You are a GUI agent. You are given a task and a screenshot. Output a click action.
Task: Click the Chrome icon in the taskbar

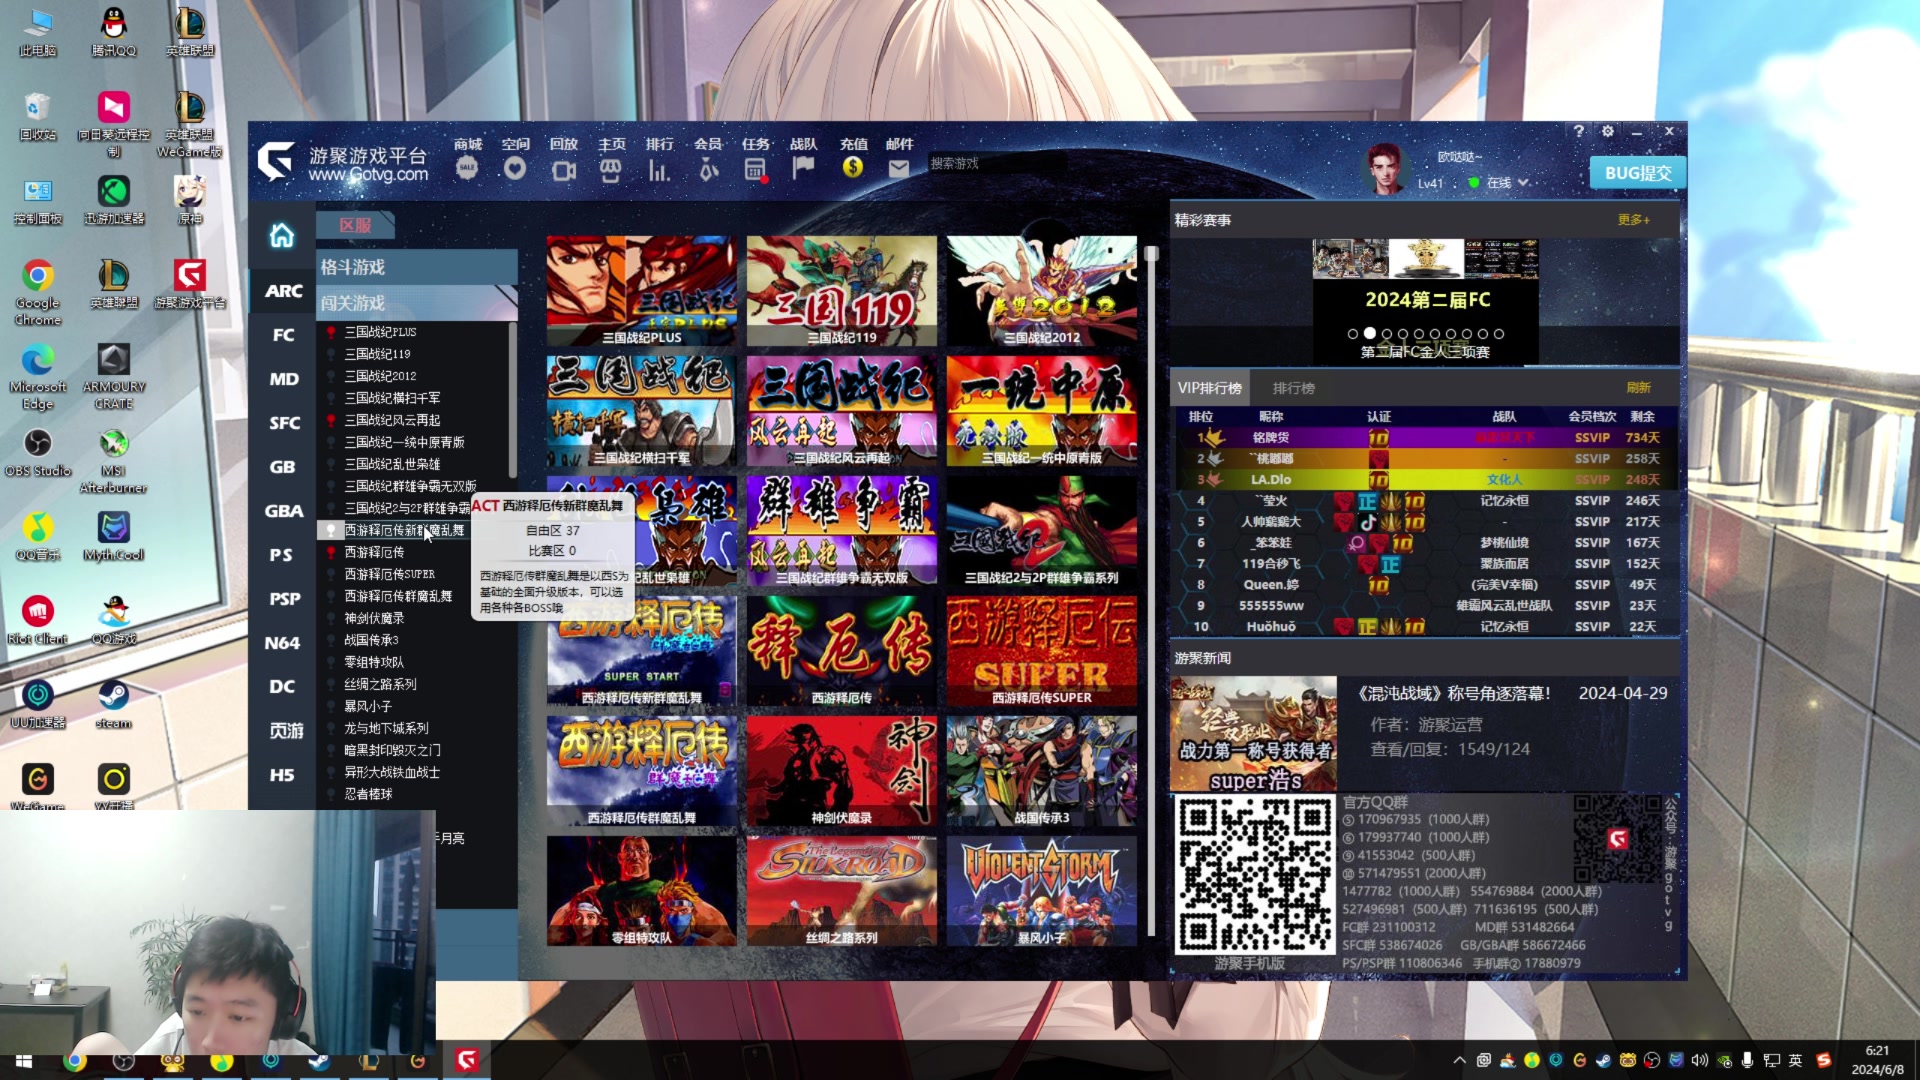(75, 1061)
